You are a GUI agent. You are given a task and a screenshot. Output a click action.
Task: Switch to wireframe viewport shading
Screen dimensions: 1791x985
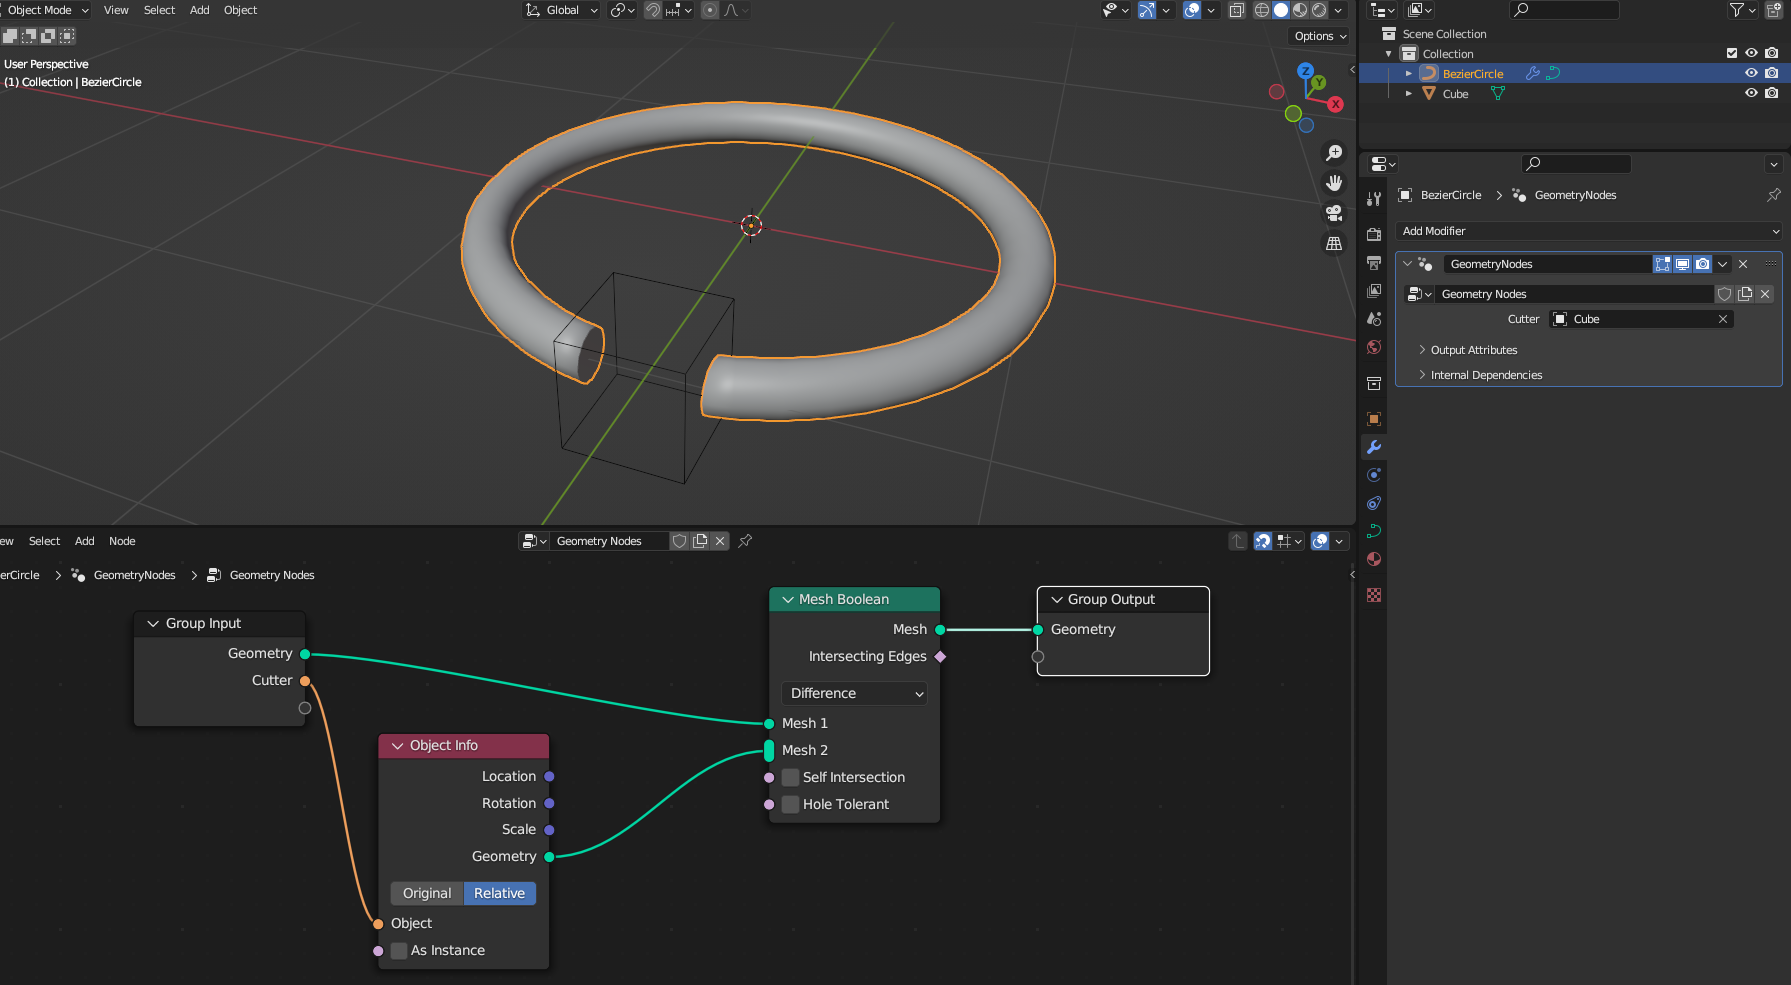point(1262,10)
